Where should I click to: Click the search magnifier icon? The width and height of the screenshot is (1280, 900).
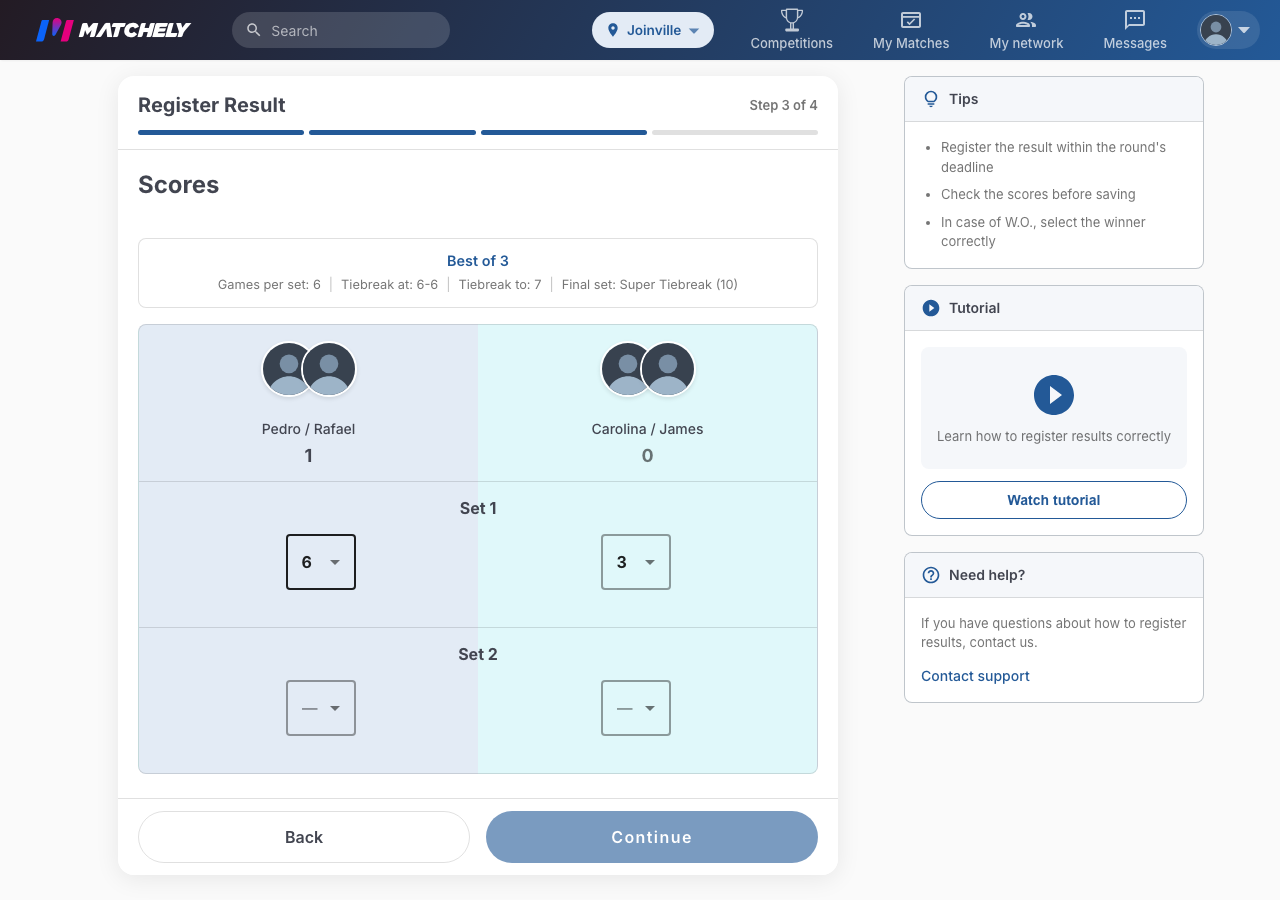click(x=254, y=30)
